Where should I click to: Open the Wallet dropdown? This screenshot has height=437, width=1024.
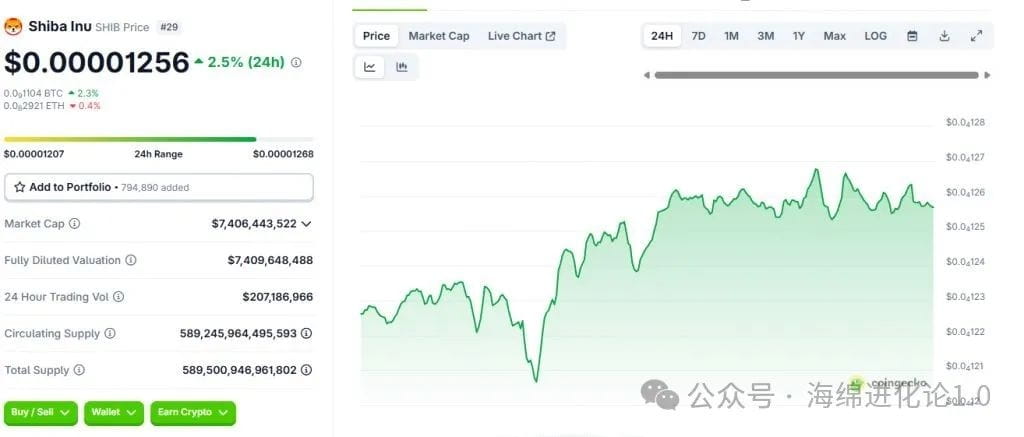coord(114,413)
